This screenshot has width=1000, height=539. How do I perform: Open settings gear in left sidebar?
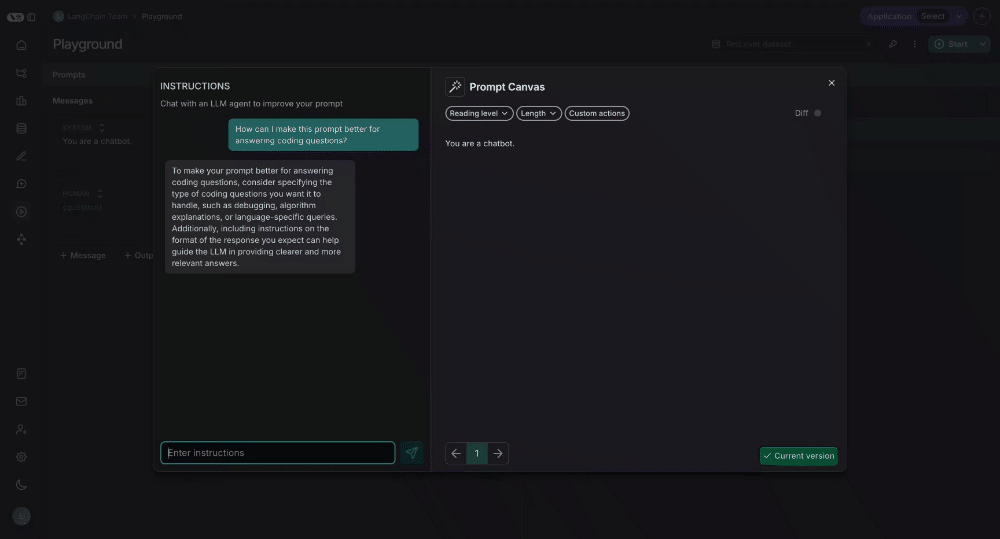click(22, 457)
